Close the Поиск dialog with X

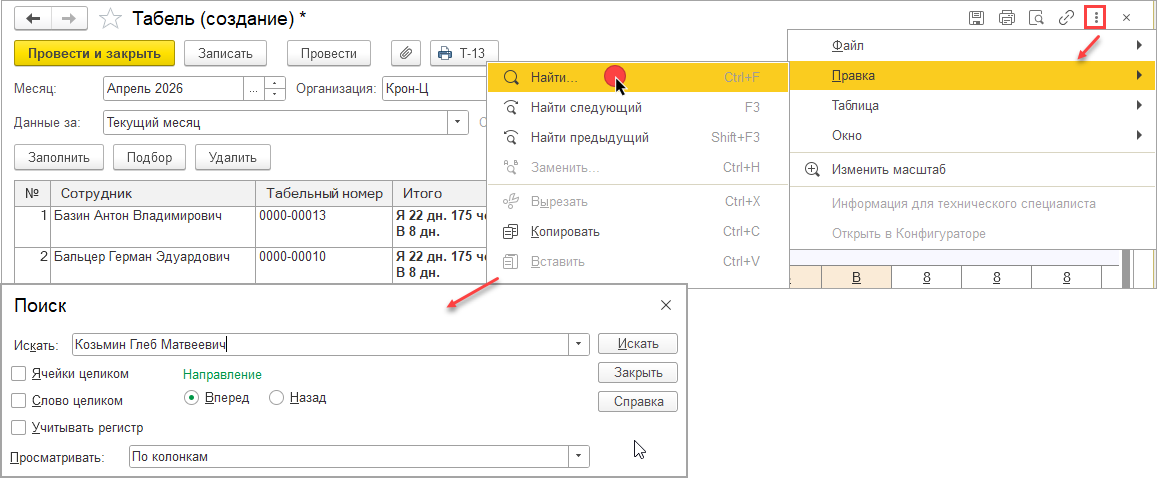(666, 305)
